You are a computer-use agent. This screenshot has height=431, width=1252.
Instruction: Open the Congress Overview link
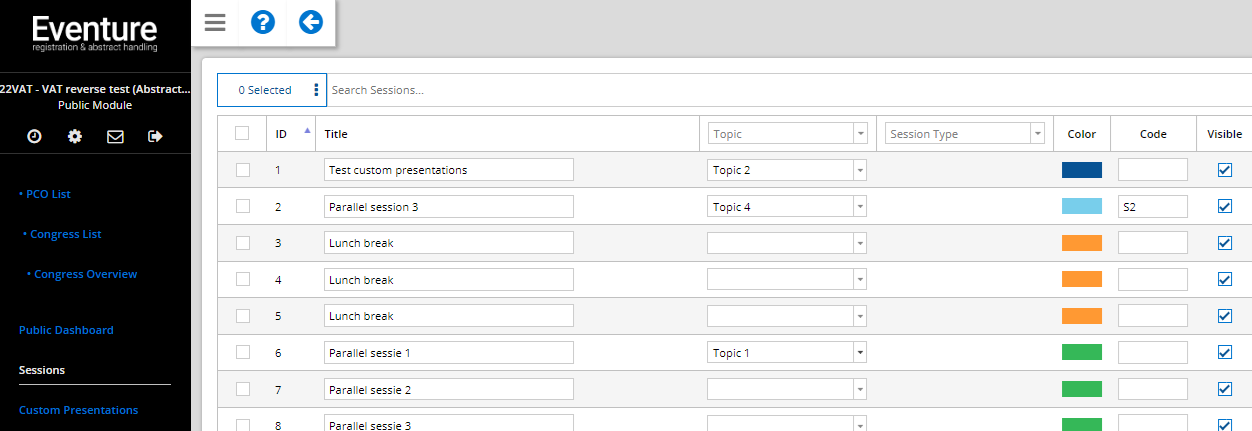(x=82, y=274)
